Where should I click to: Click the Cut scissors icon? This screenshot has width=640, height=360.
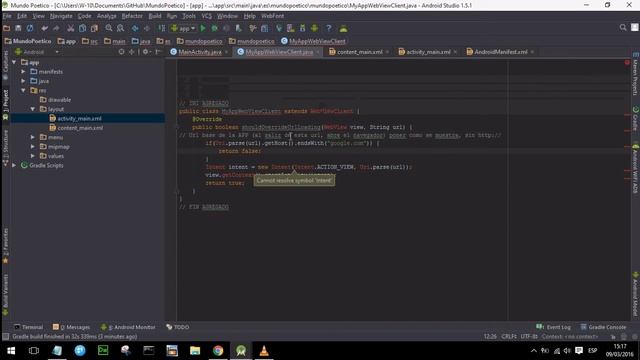tap(71, 28)
